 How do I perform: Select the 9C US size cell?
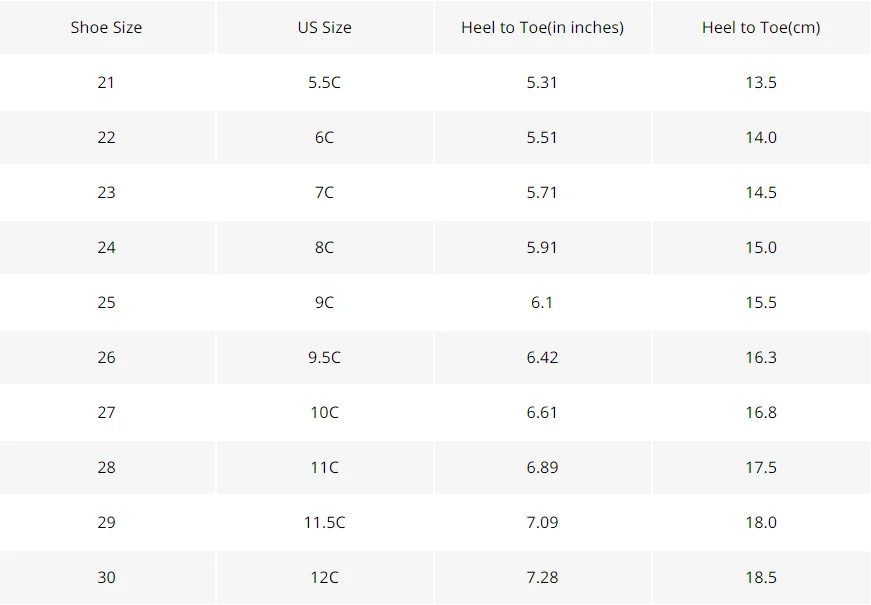[324, 302]
